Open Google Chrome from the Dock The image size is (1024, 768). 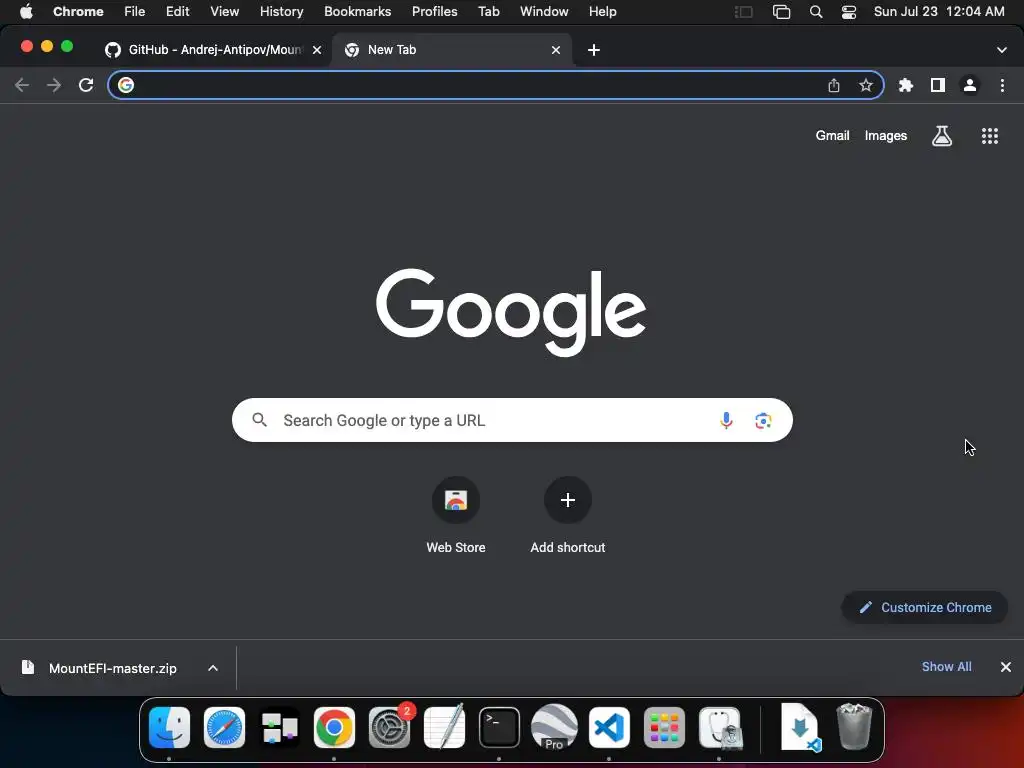(334, 728)
